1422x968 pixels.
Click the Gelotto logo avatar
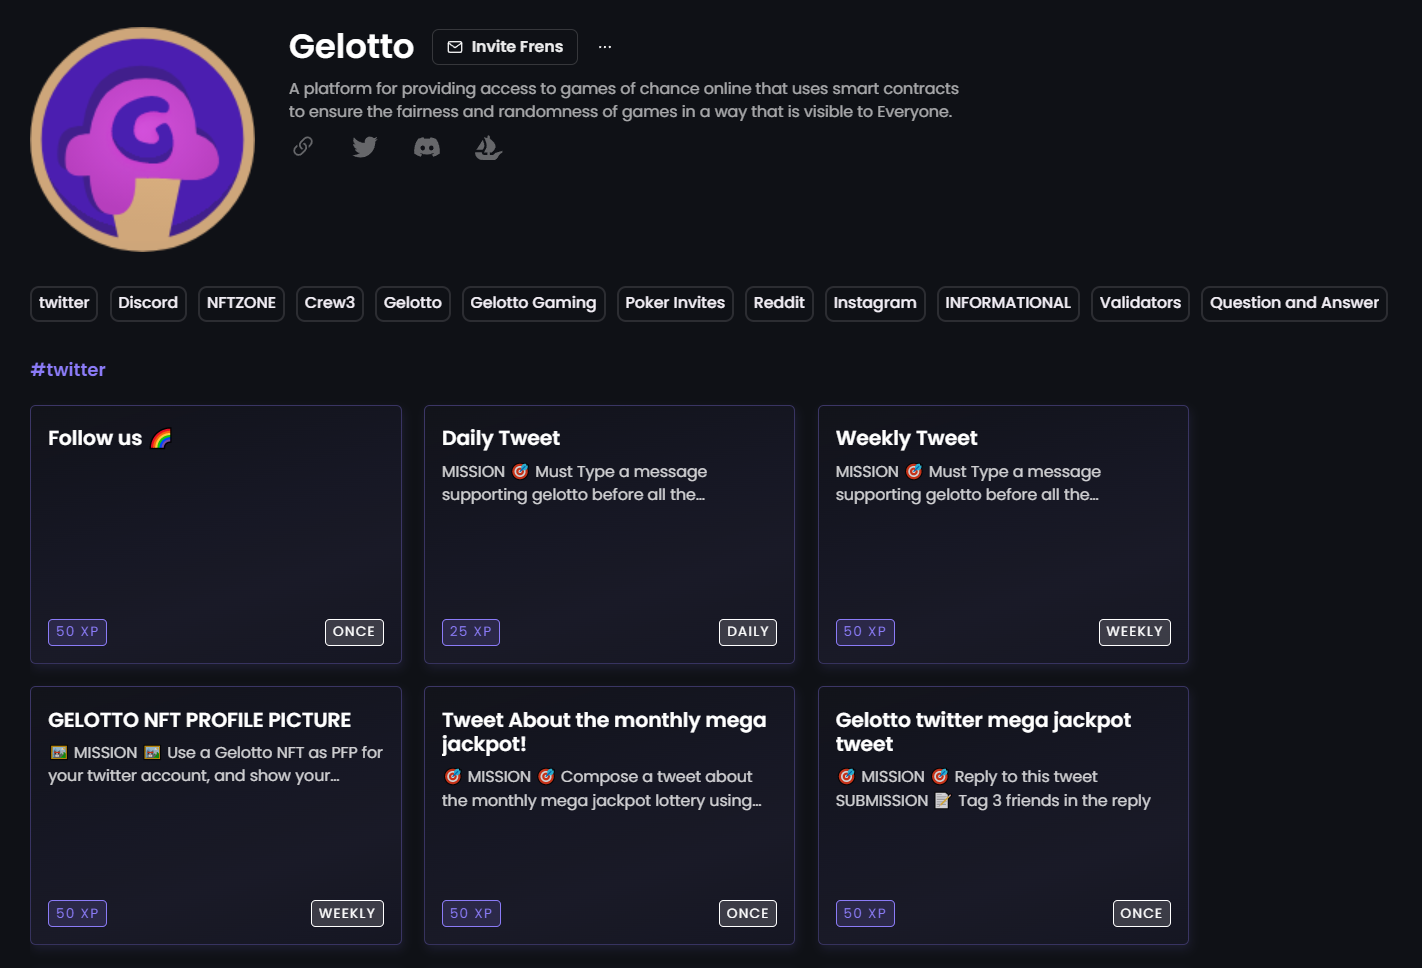[142, 140]
